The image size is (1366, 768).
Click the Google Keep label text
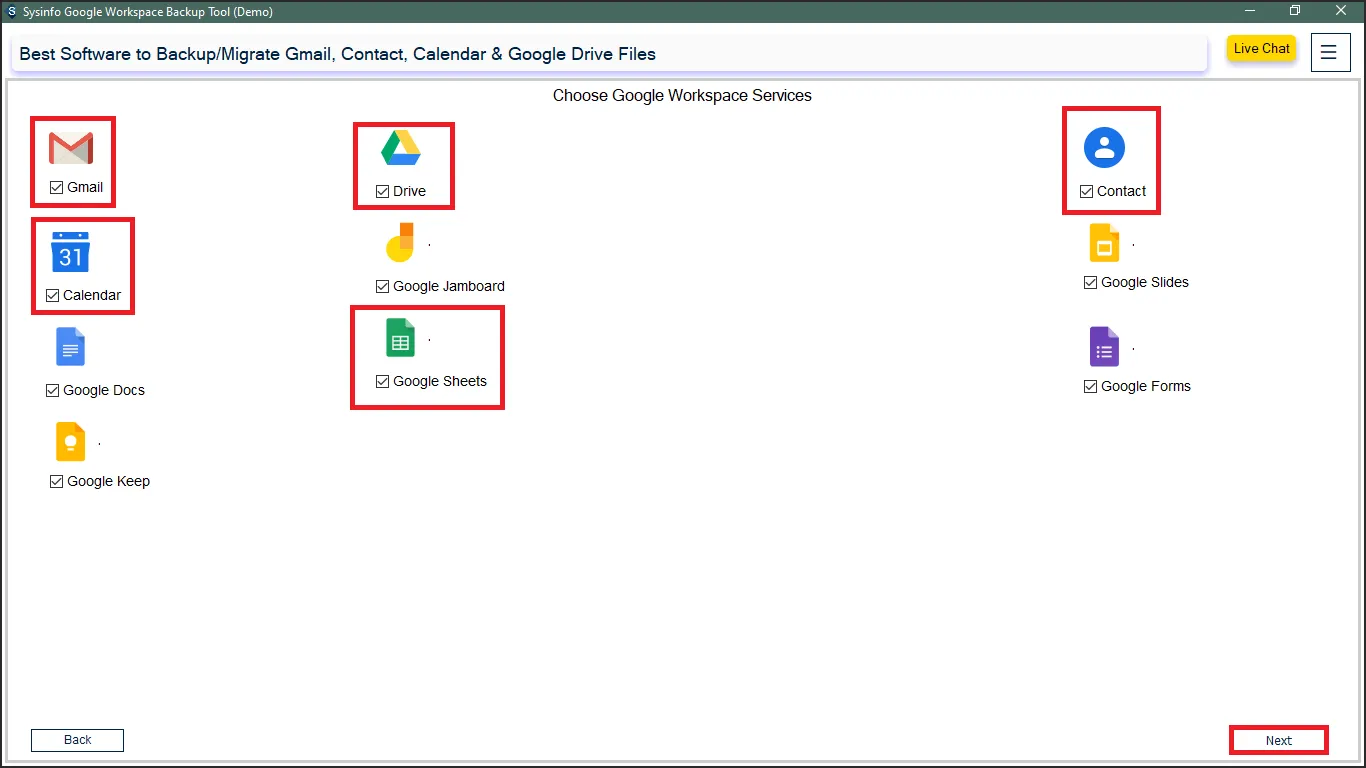click(x=109, y=481)
